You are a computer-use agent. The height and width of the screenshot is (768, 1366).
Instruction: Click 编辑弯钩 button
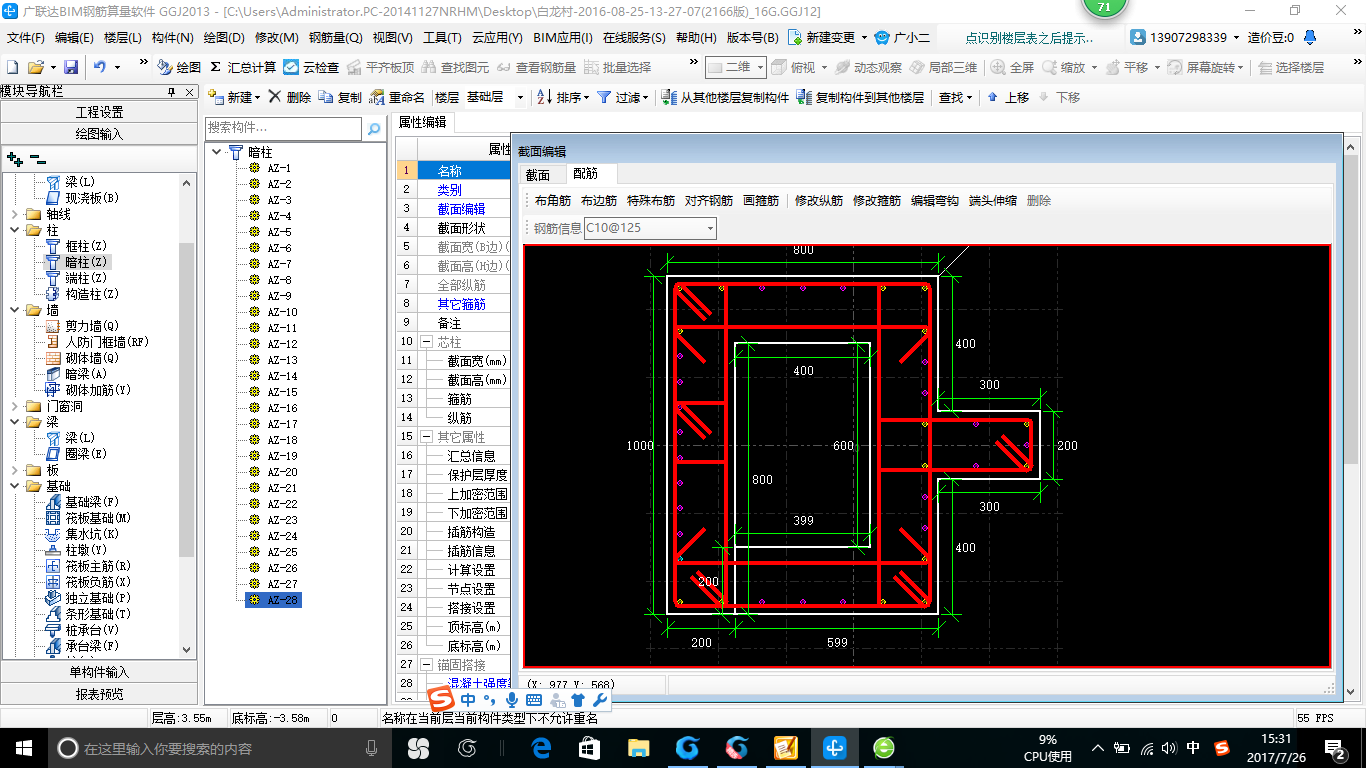pyautogui.click(x=934, y=201)
